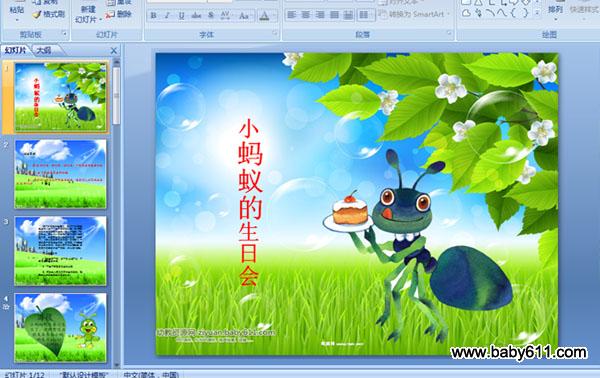Toggle italic formatting
The width and height of the screenshot is (600, 378).
(167, 16)
